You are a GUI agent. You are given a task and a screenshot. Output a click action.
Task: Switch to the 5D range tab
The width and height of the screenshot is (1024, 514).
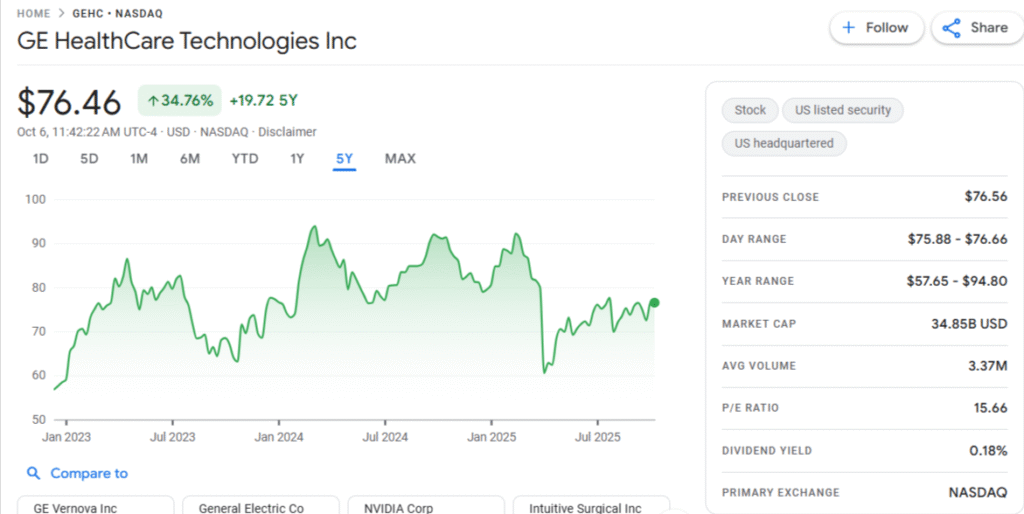point(89,158)
